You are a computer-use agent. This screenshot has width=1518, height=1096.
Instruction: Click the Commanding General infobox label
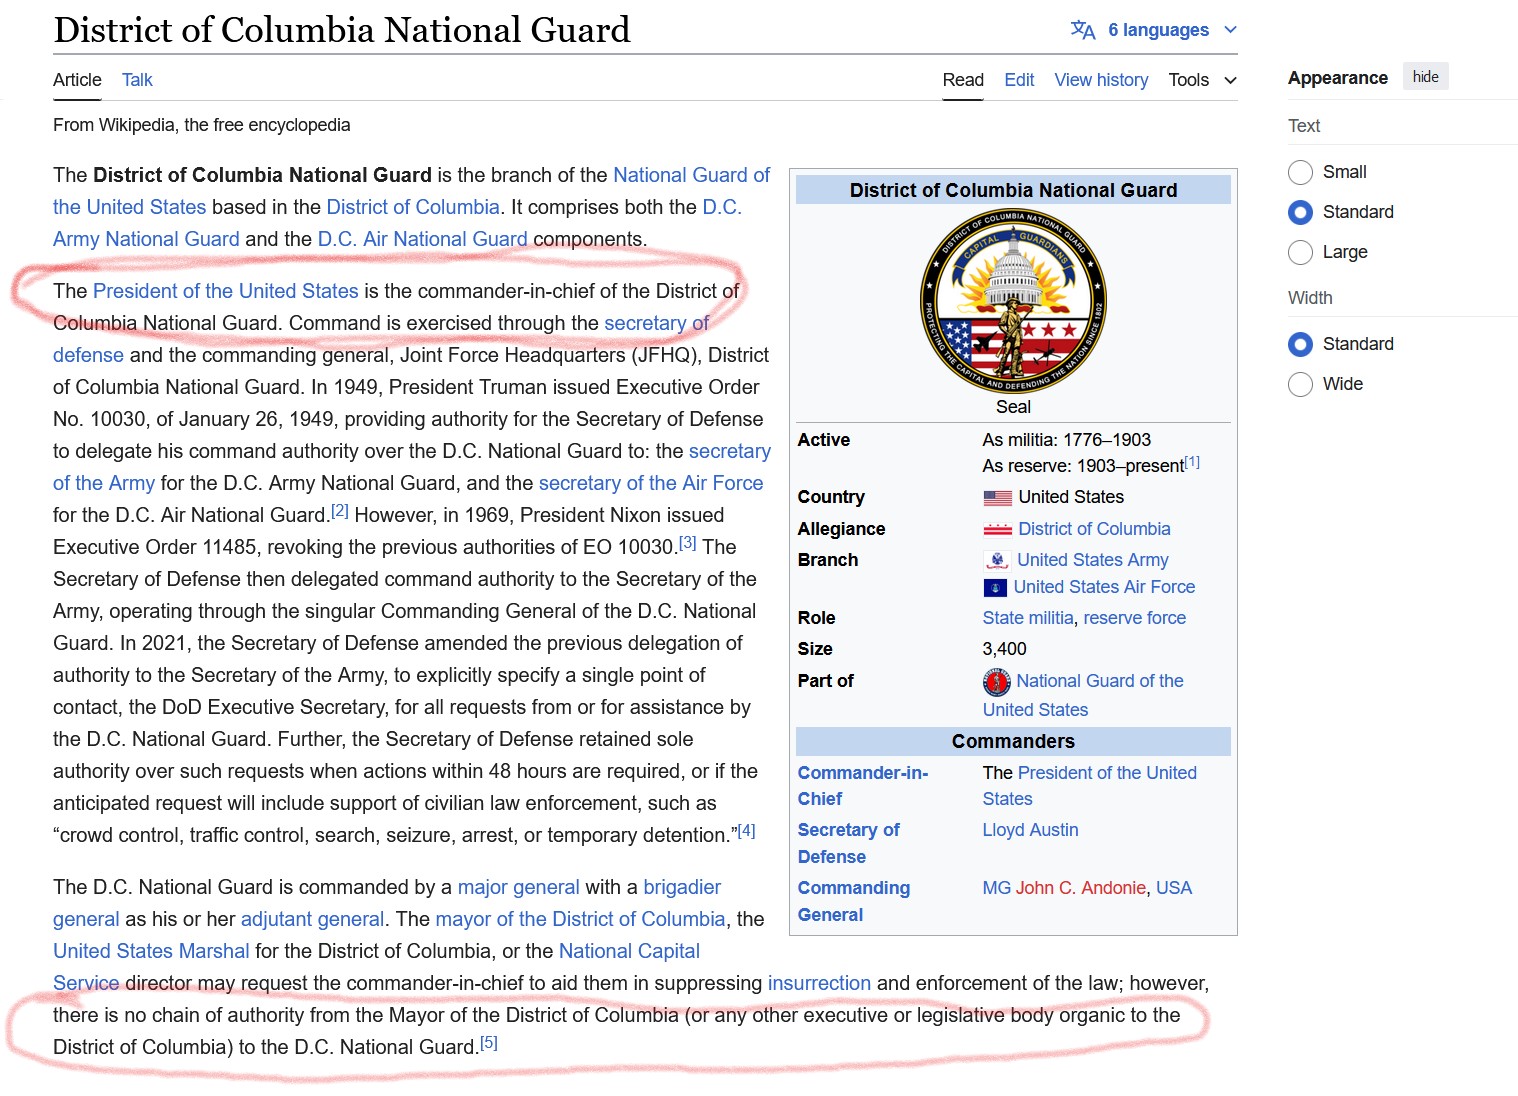tap(854, 901)
